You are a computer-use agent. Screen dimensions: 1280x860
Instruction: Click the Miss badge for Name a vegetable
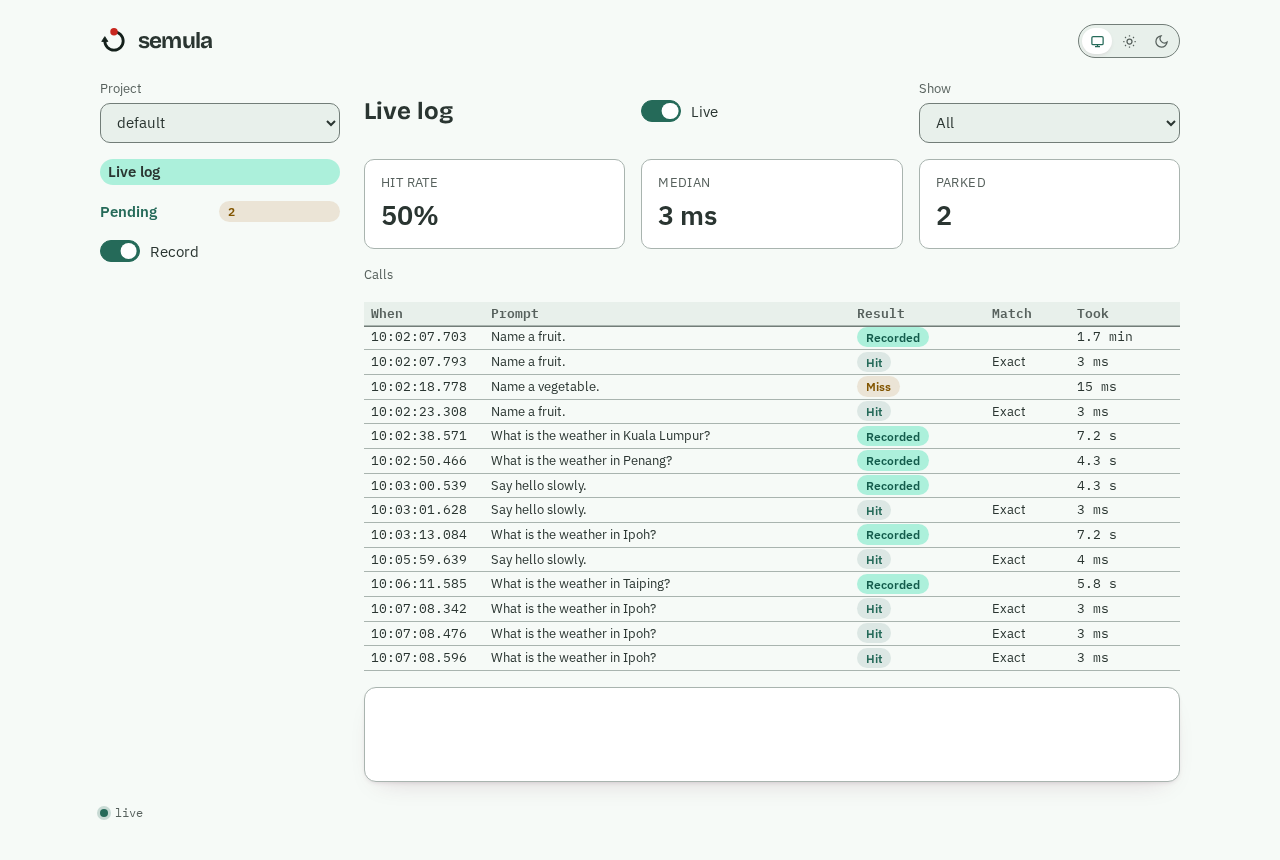pos(878,386)
